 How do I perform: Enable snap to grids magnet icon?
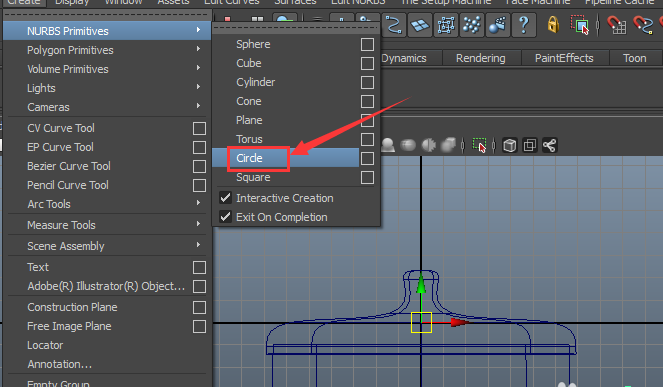point(616,25)
